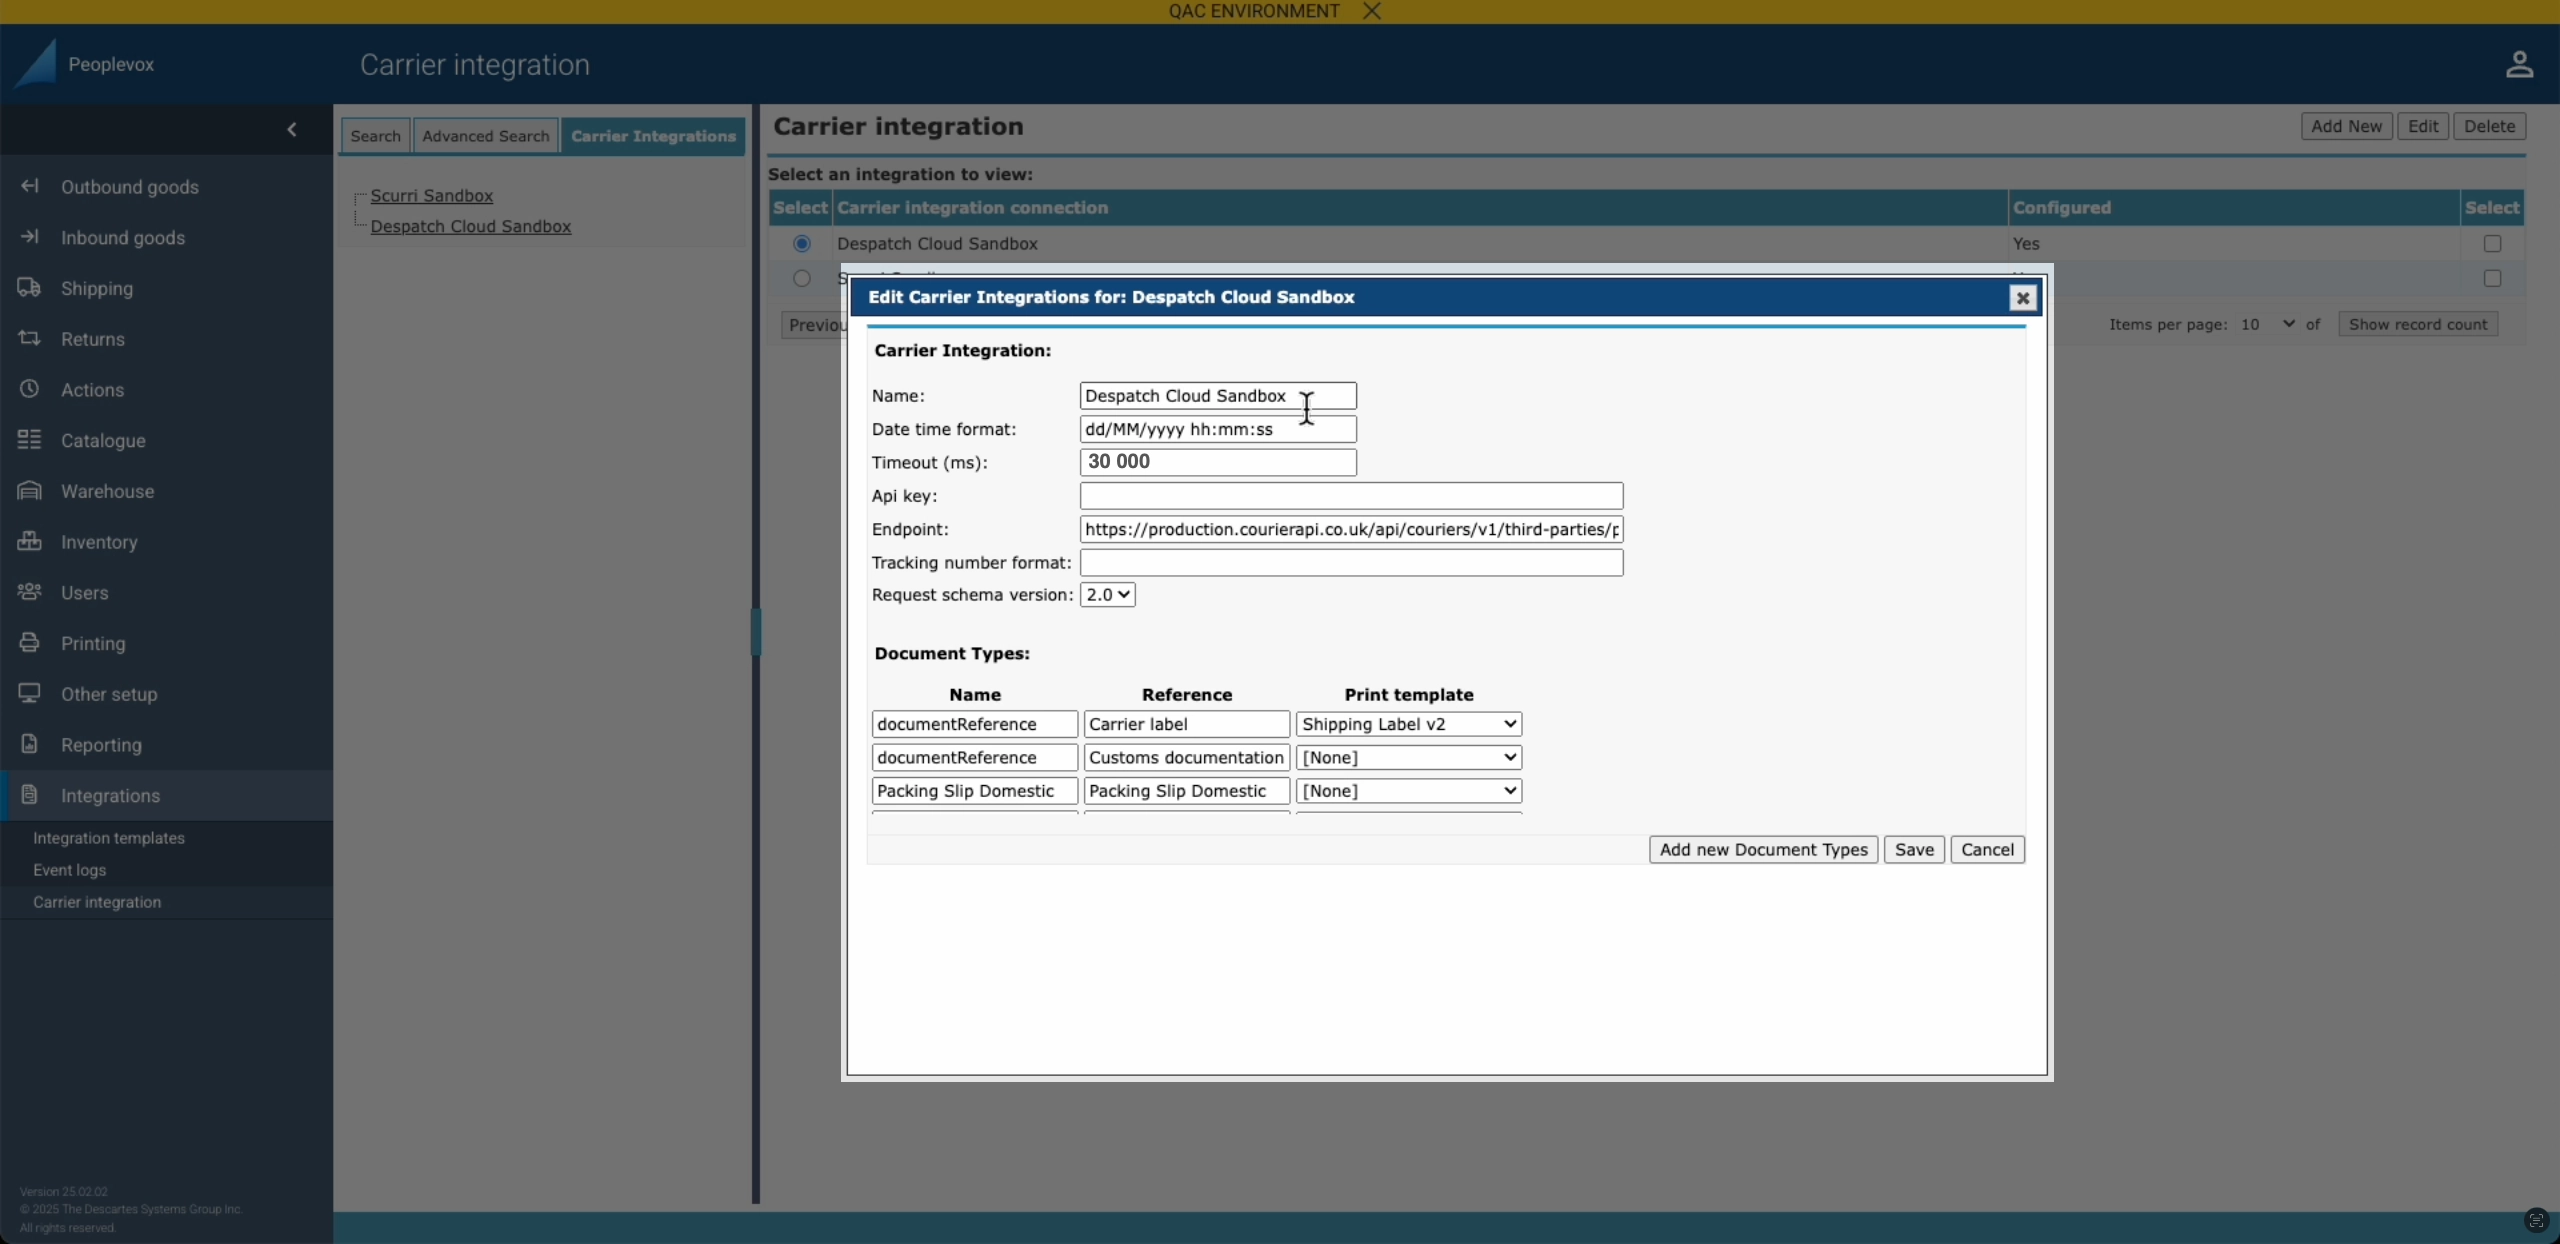Click the Returns icon in sidebar
Viewport: 2560px width, 1244px height.
[30, 338]
